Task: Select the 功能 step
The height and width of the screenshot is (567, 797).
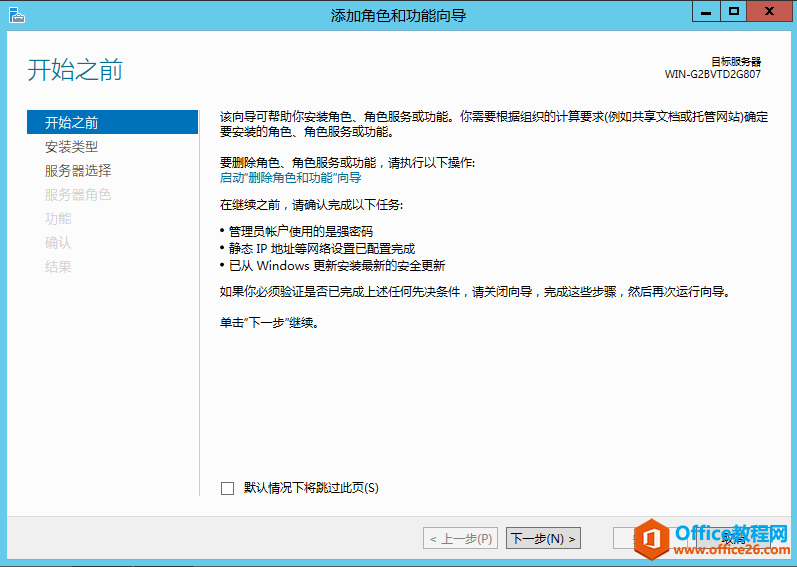Action: (x=58, y=218)
